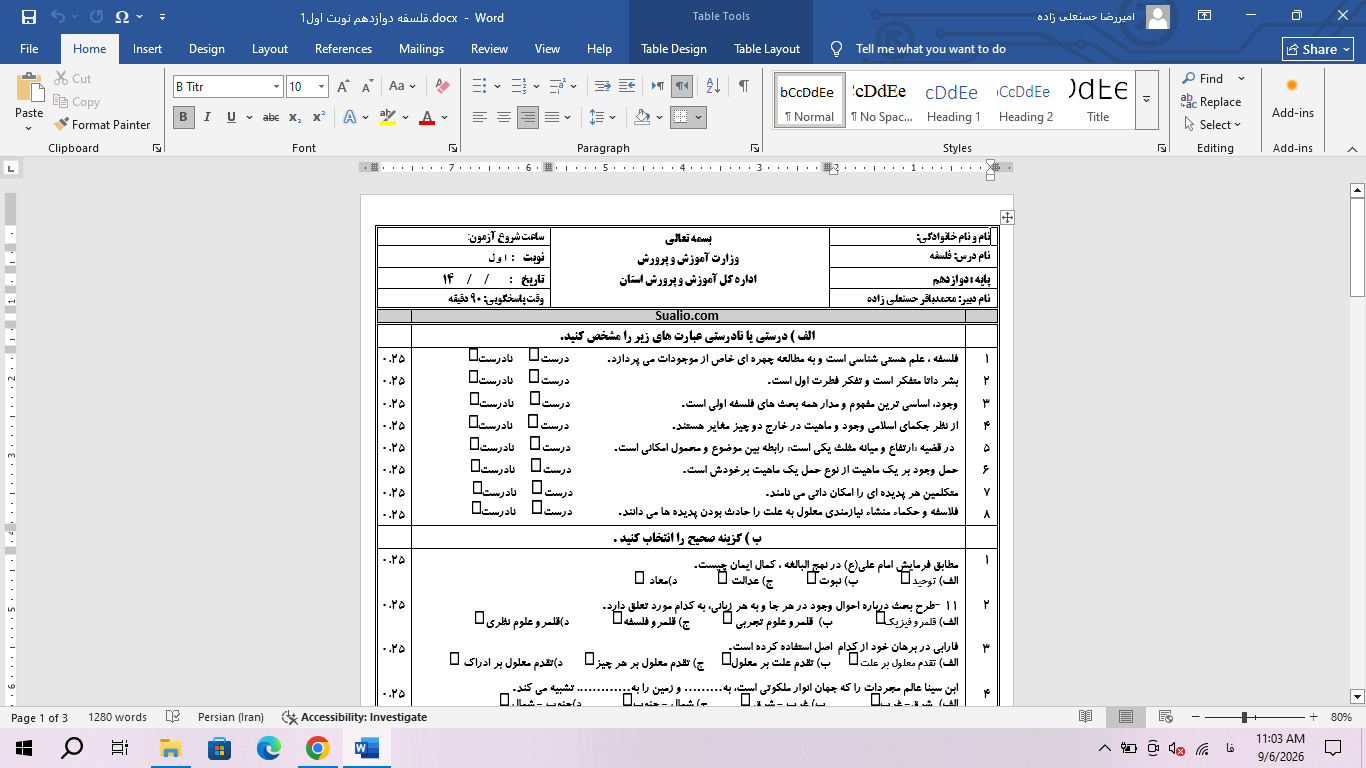Toggle Italic formatting
Image resolution: width=1366 pixels, height=768 pixels.
pos(208,117)
